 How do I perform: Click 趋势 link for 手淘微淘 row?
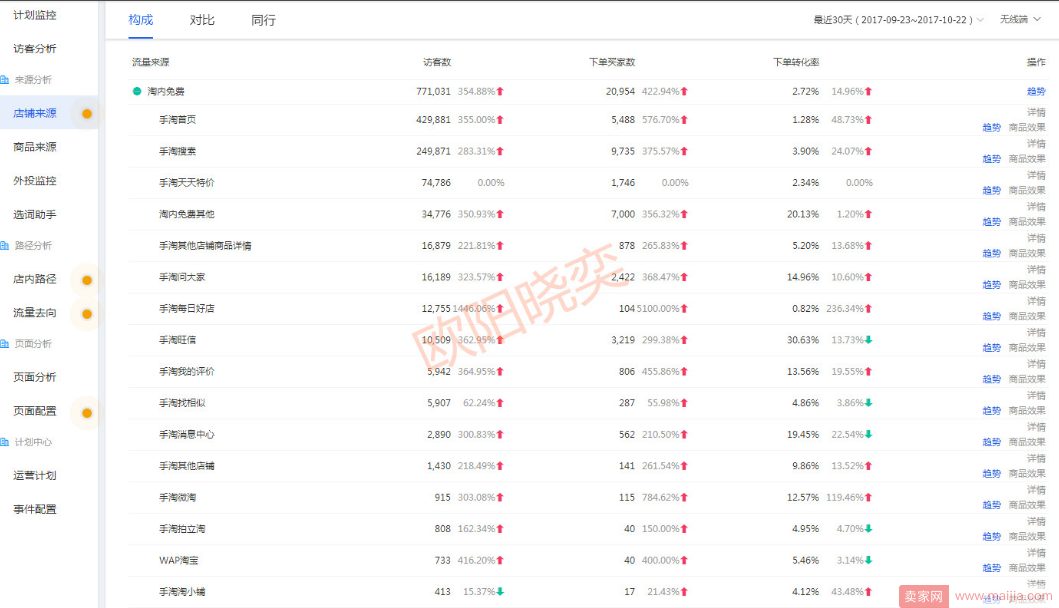pyautogui.click(x=991, y=505)
